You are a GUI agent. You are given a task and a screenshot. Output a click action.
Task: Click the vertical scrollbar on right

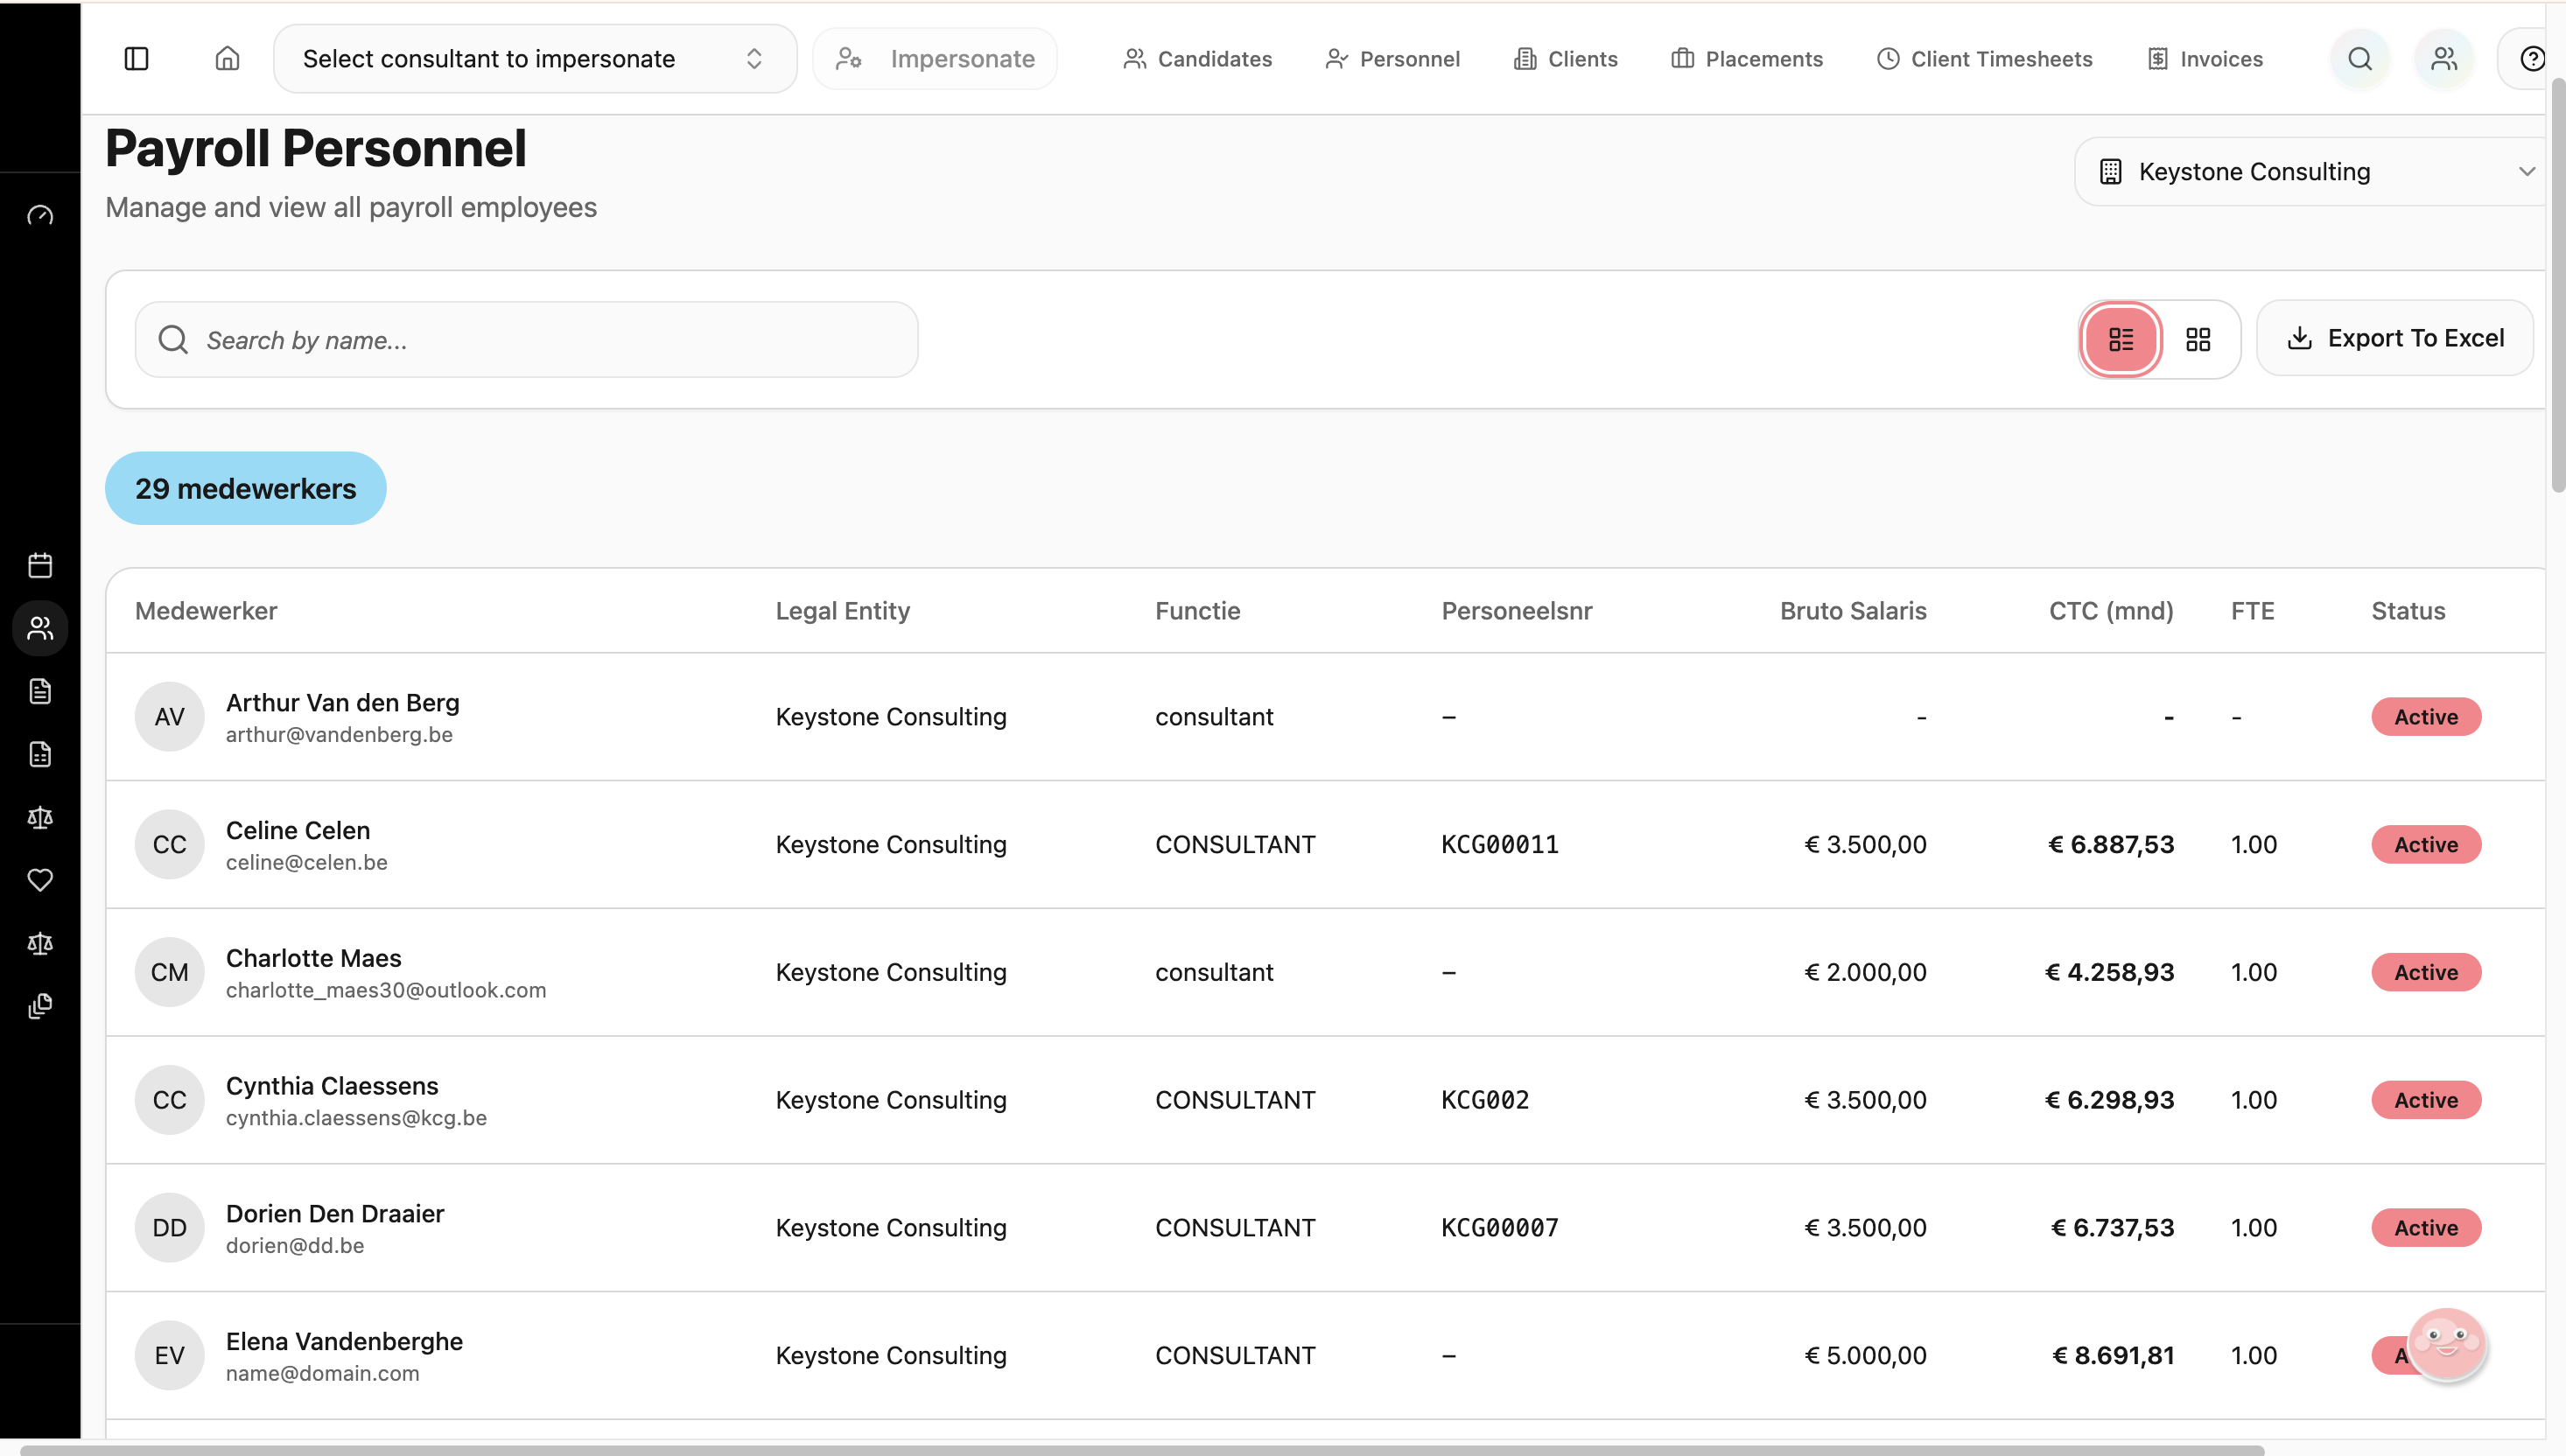tap(2558, 285)
